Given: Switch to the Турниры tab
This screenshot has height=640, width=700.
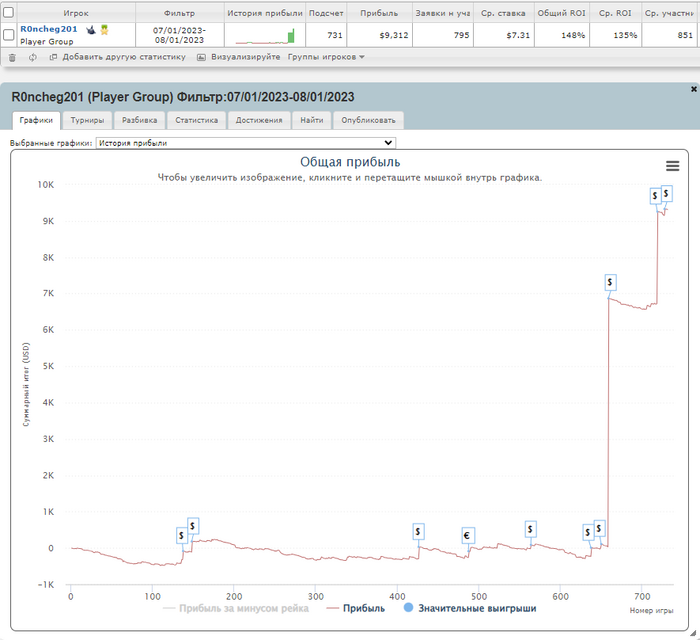Looking at the screenshot, I should [x=87, y=120].
